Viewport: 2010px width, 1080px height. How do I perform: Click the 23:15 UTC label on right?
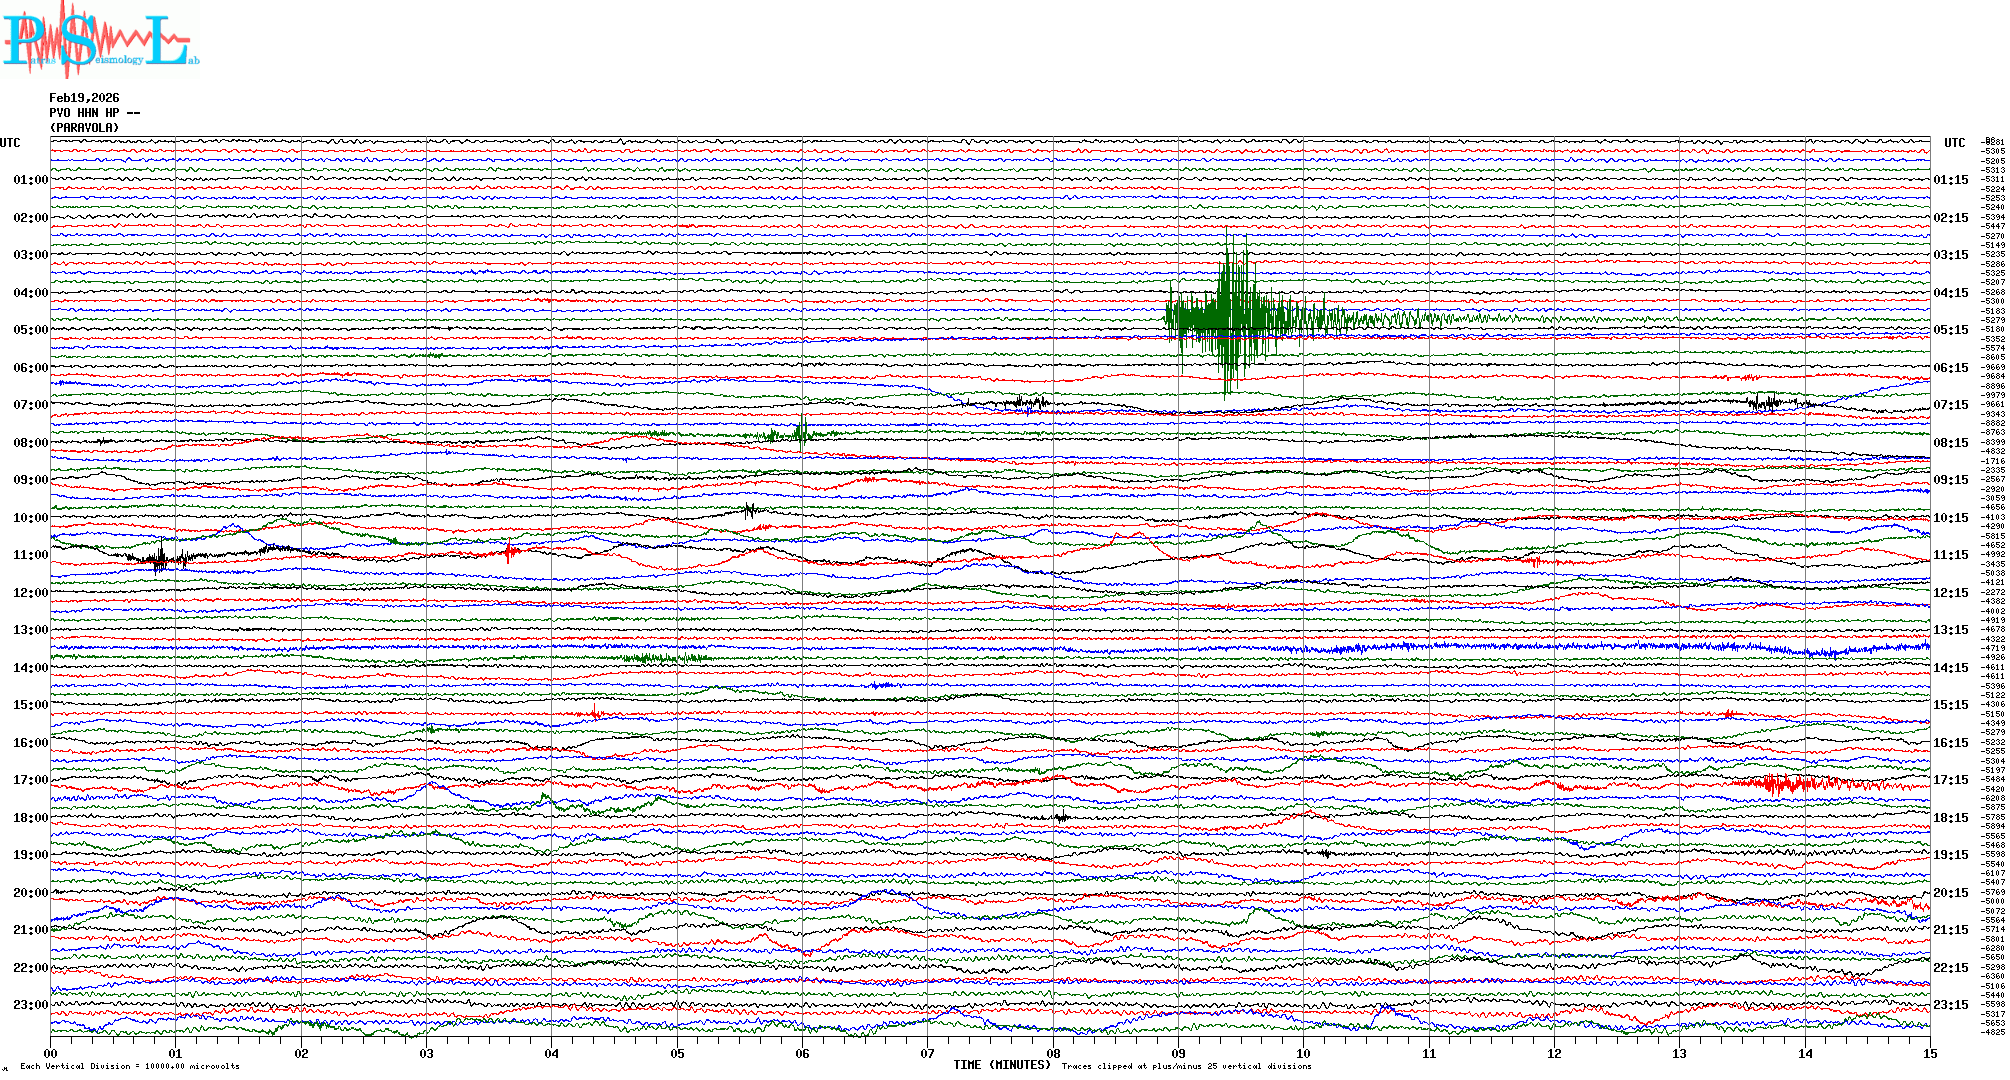pyautogui.click(x=1950, y=1005)
